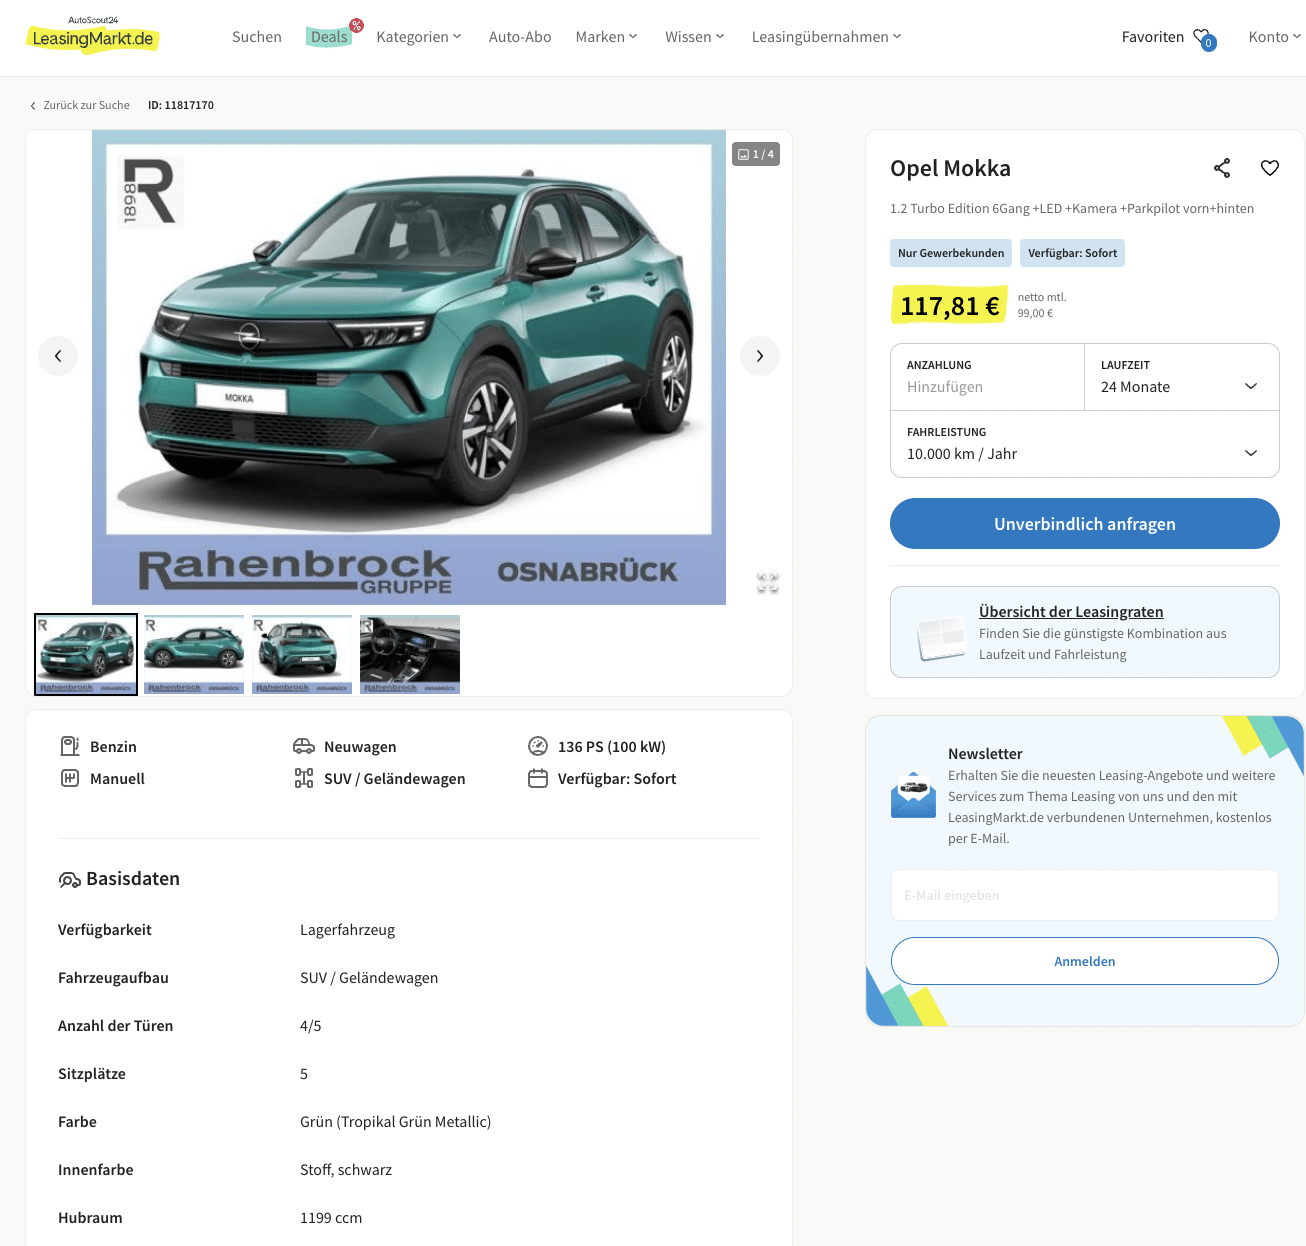Image resolution: width=1306 pixels, height=1246 pixels.
Task: Click the 136 PS speedometer icon
Action: coord(538,746)
